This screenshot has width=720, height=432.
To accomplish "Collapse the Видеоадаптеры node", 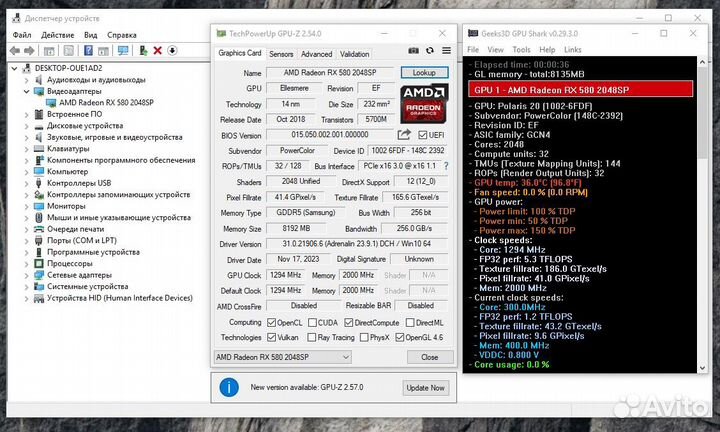I will click(x=26, y=91).
